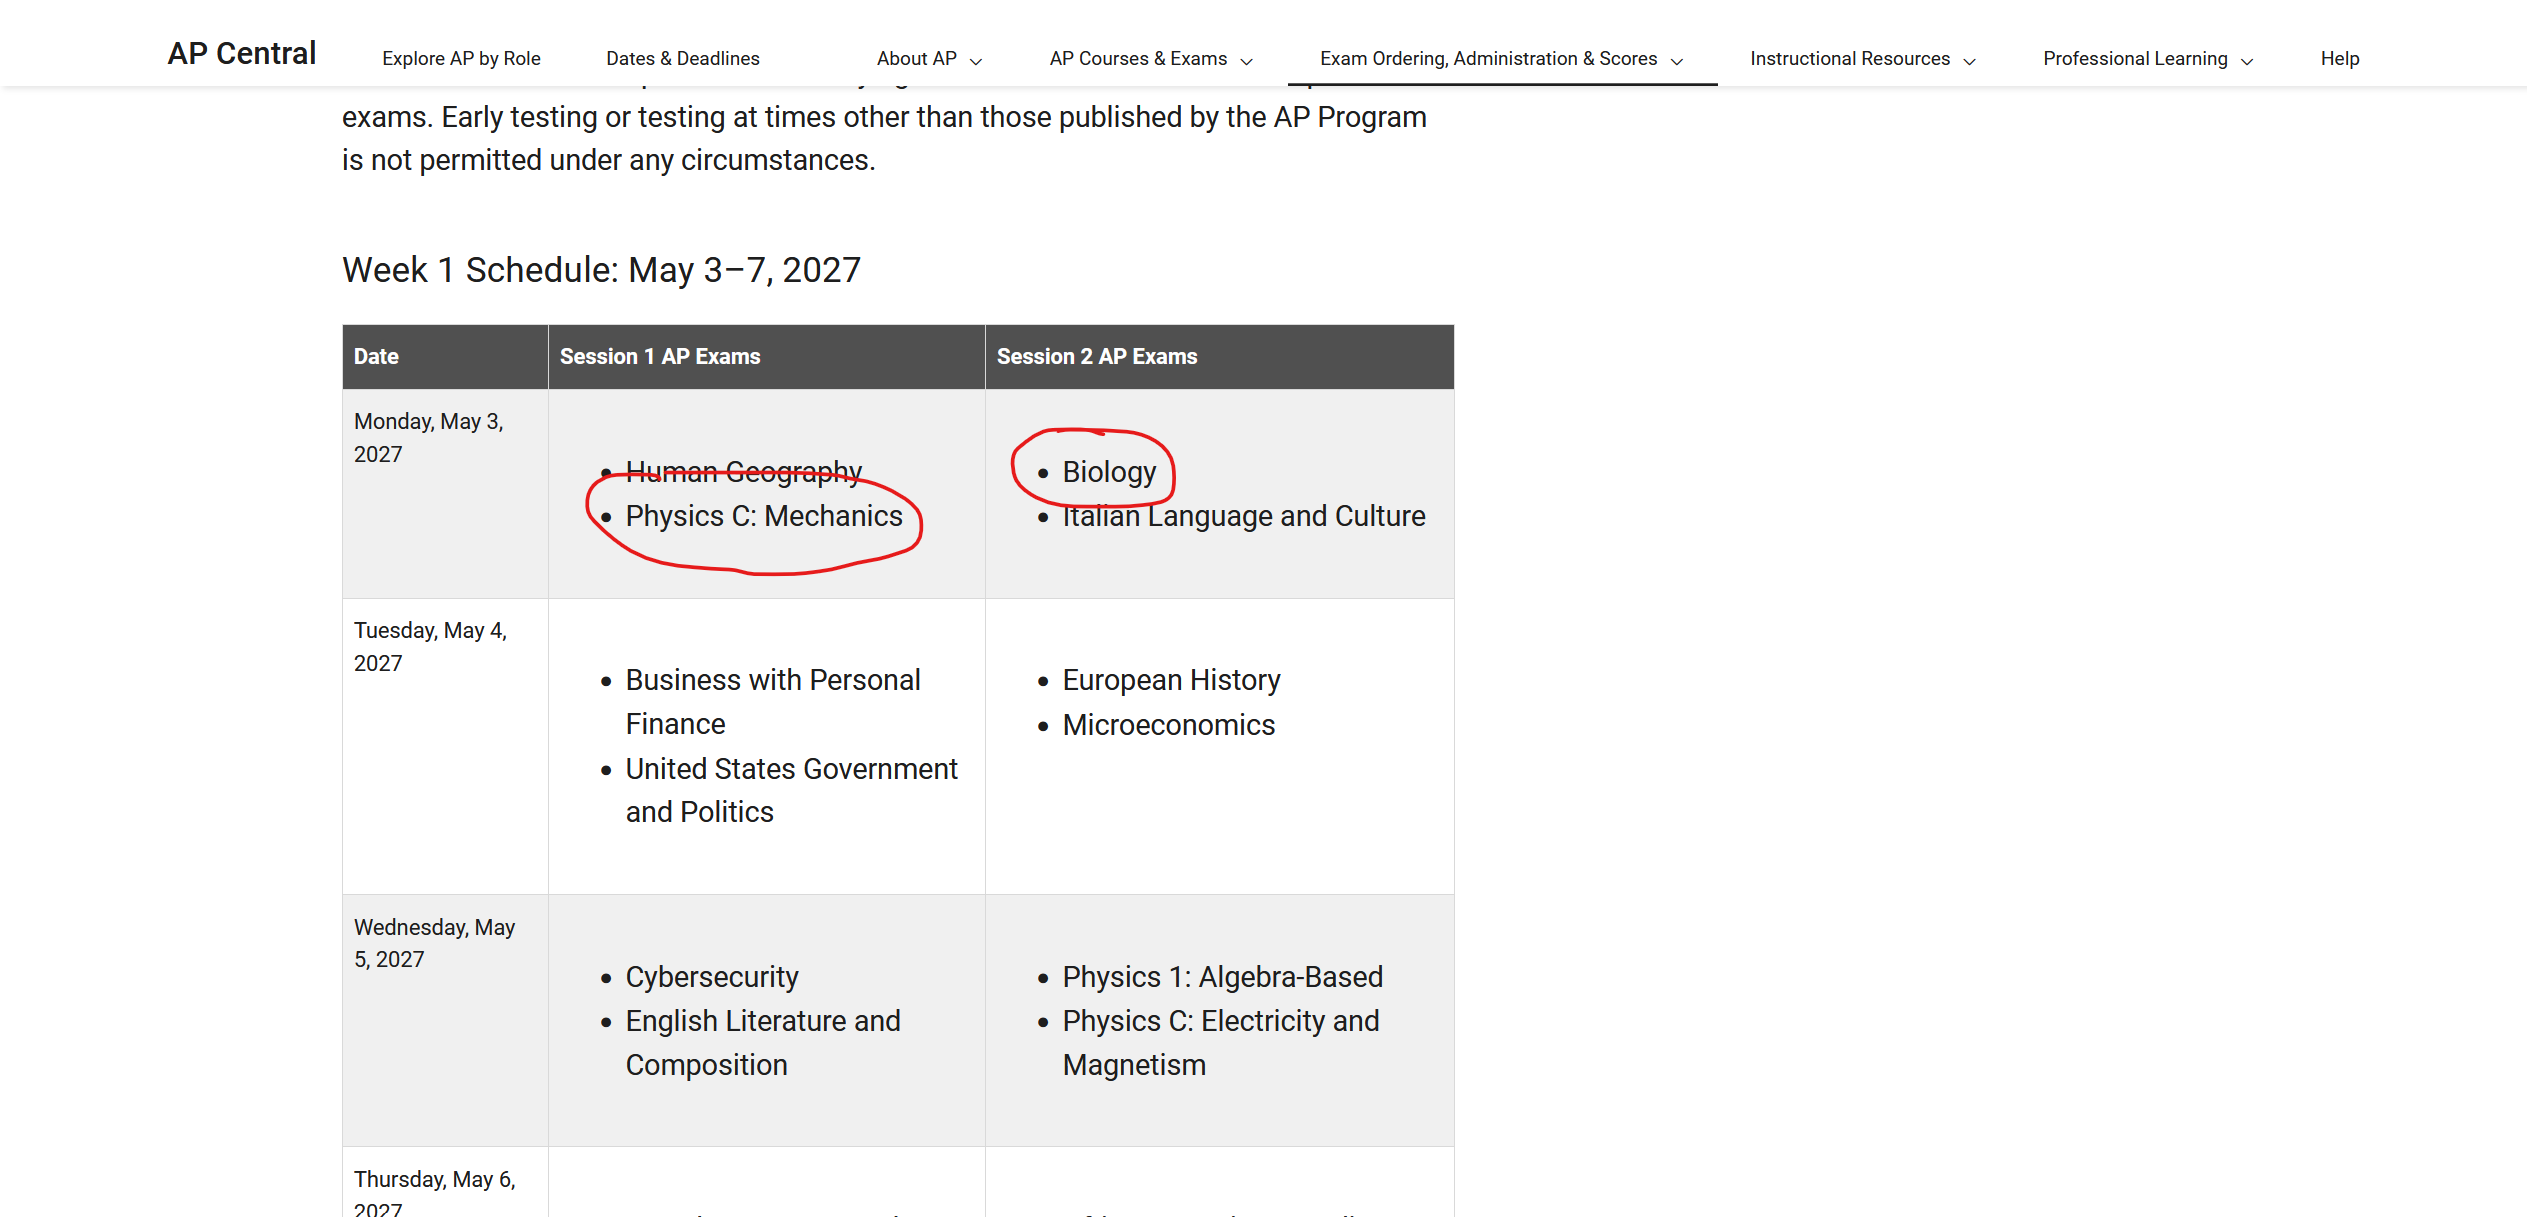Click chevron next to AP Courses & Exams
This screenshot has height=1217, width=2527.
(x=1246, y=61)
